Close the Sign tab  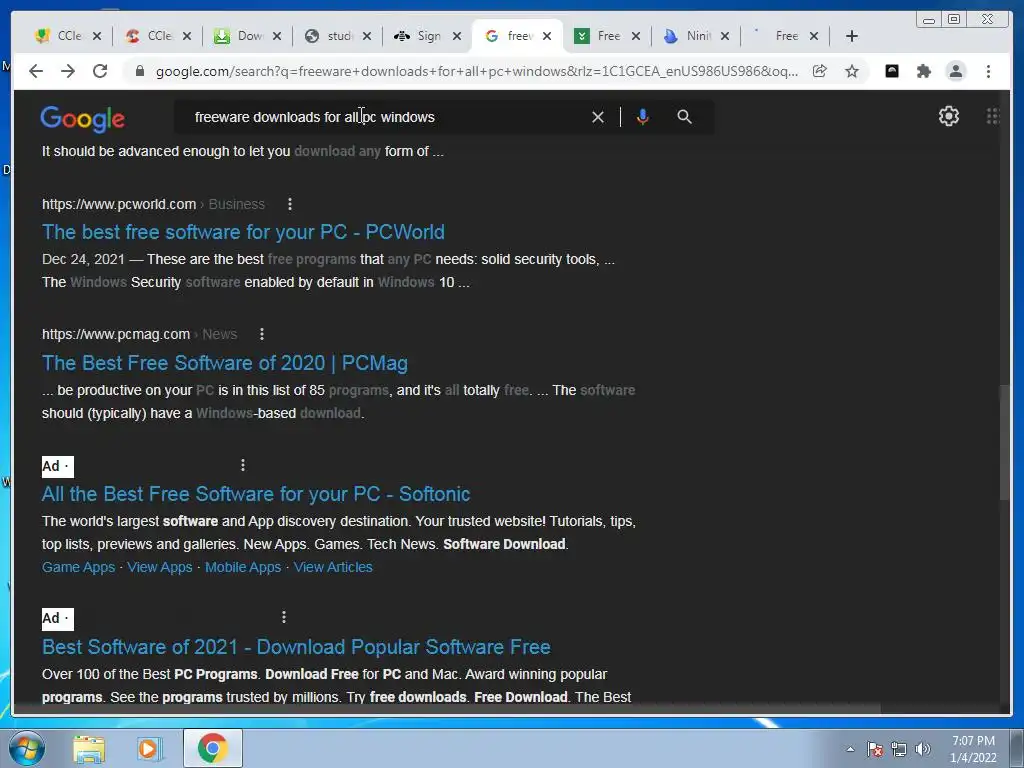[457, 36]
